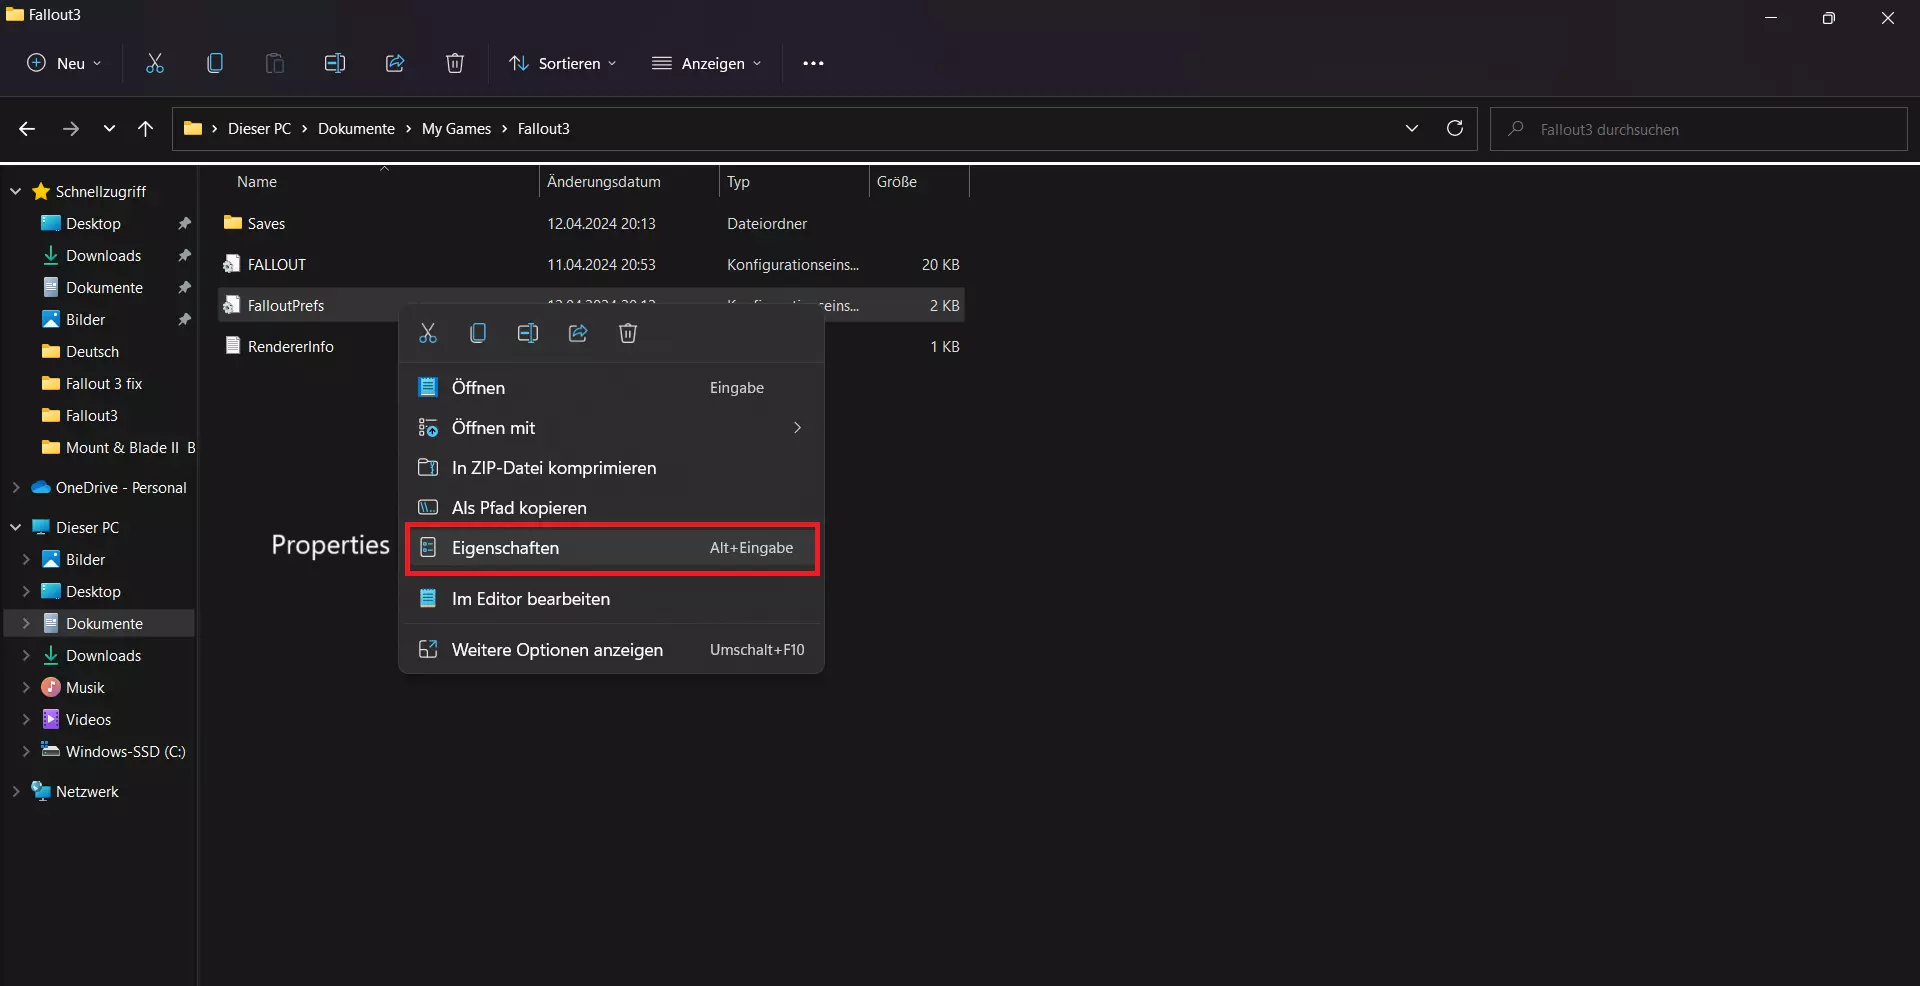Image resolution: width=1920 pixels, height=986 pixels.
Task: Go back to the previous folder
Action: coord(27,128)
